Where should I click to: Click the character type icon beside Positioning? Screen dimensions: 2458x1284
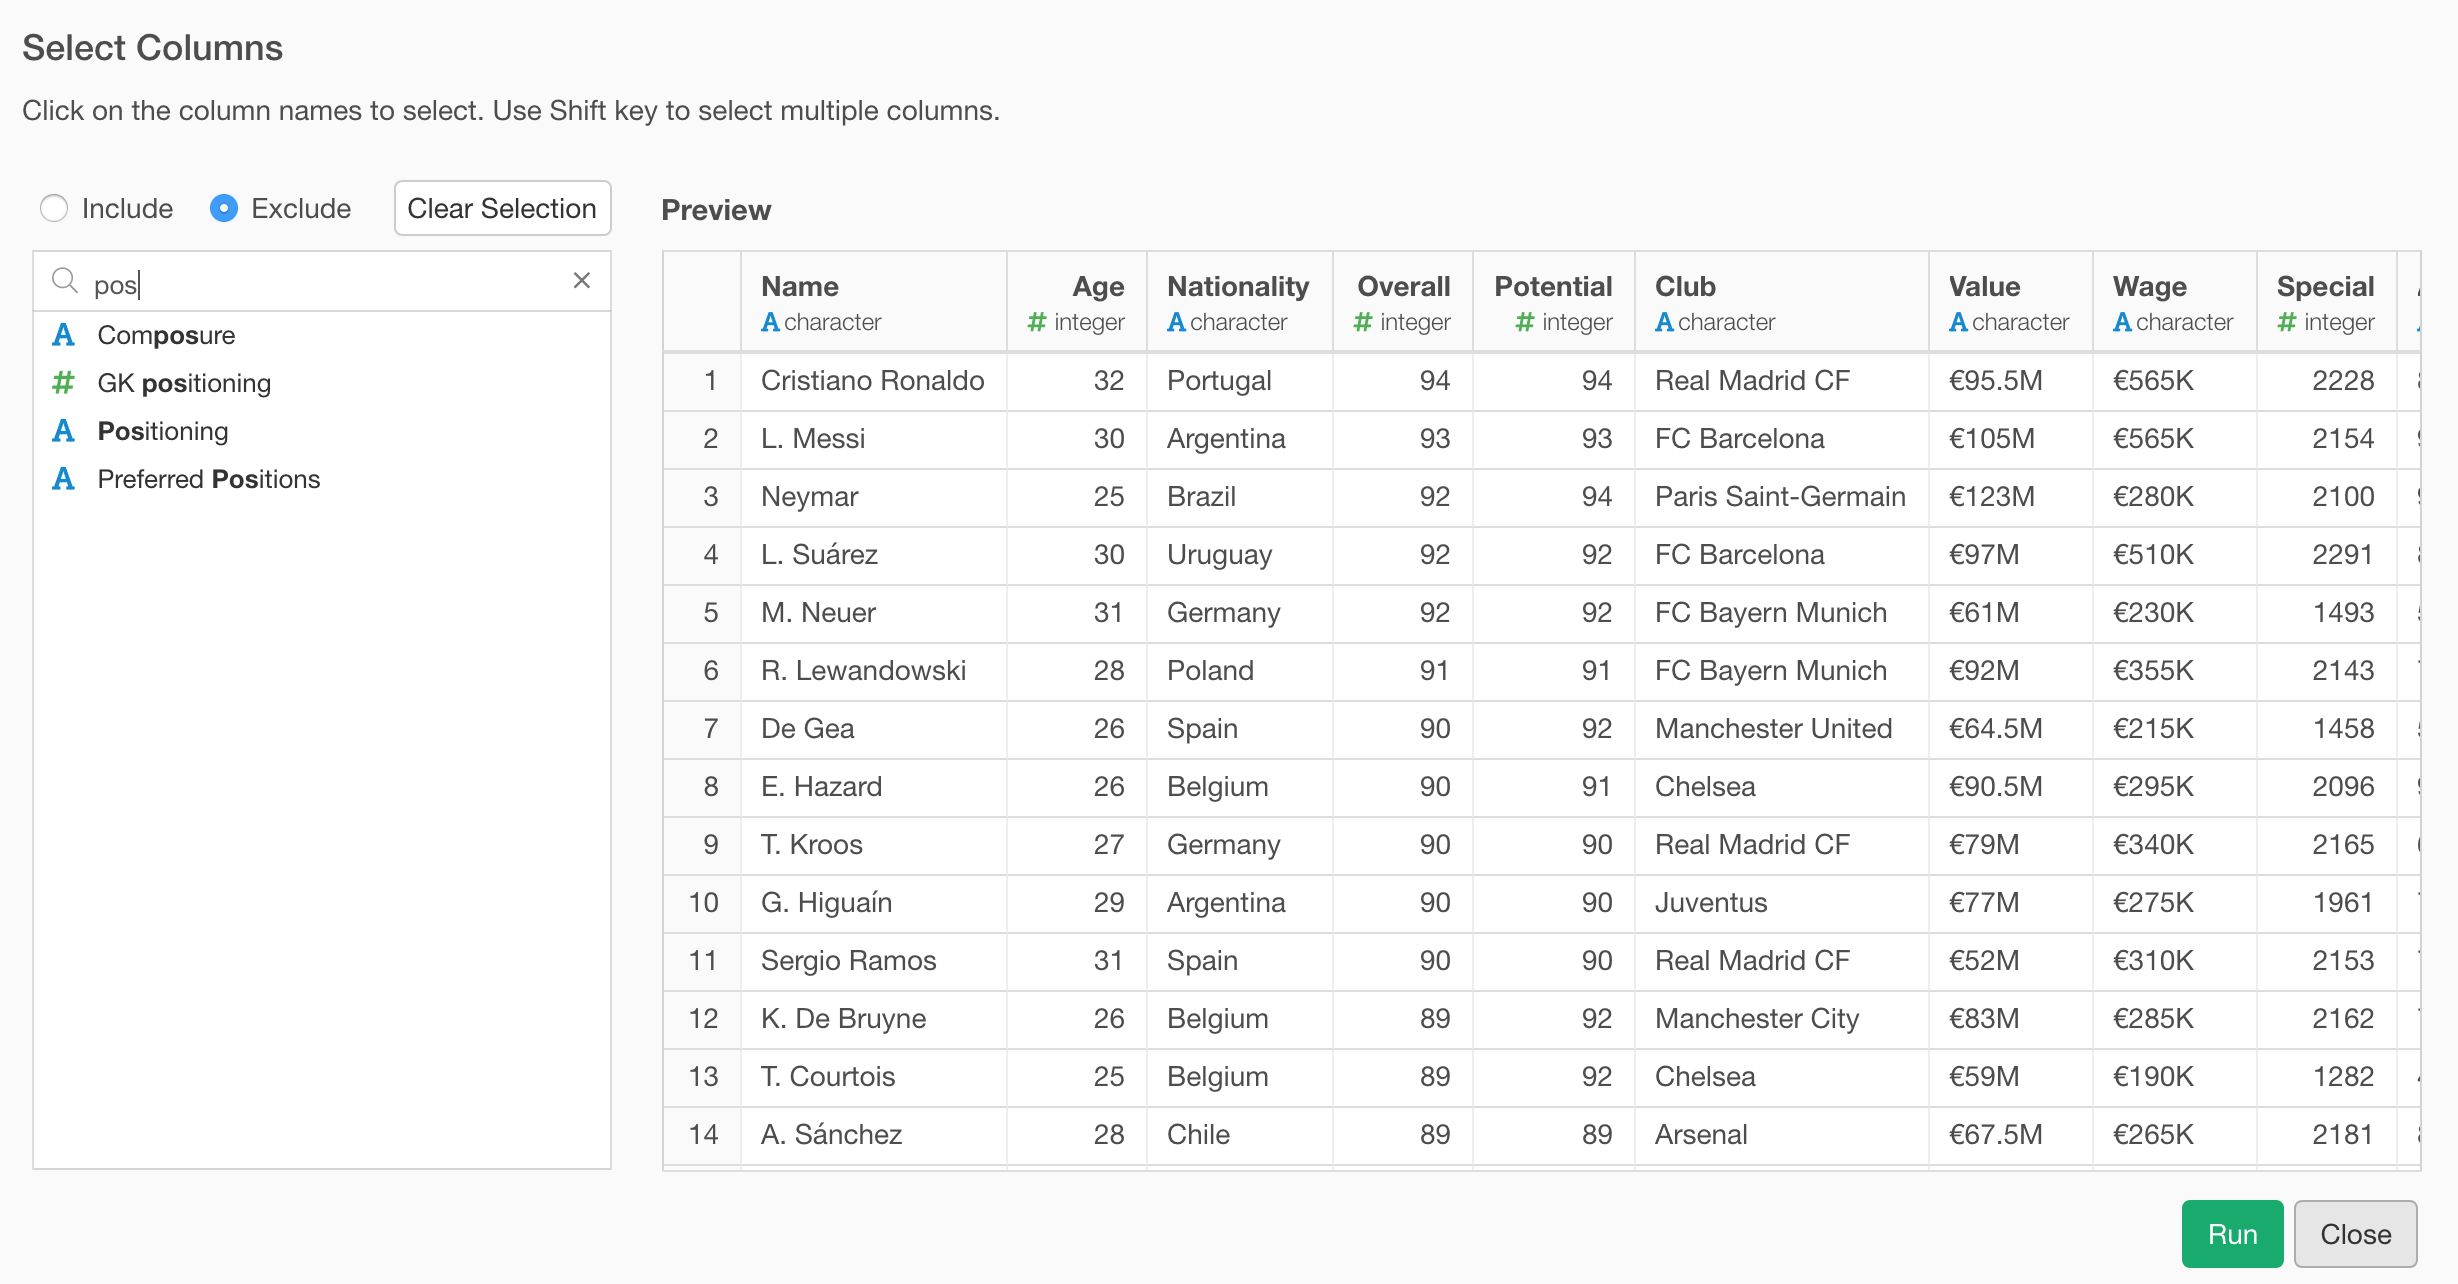click(x=63, y=431)
